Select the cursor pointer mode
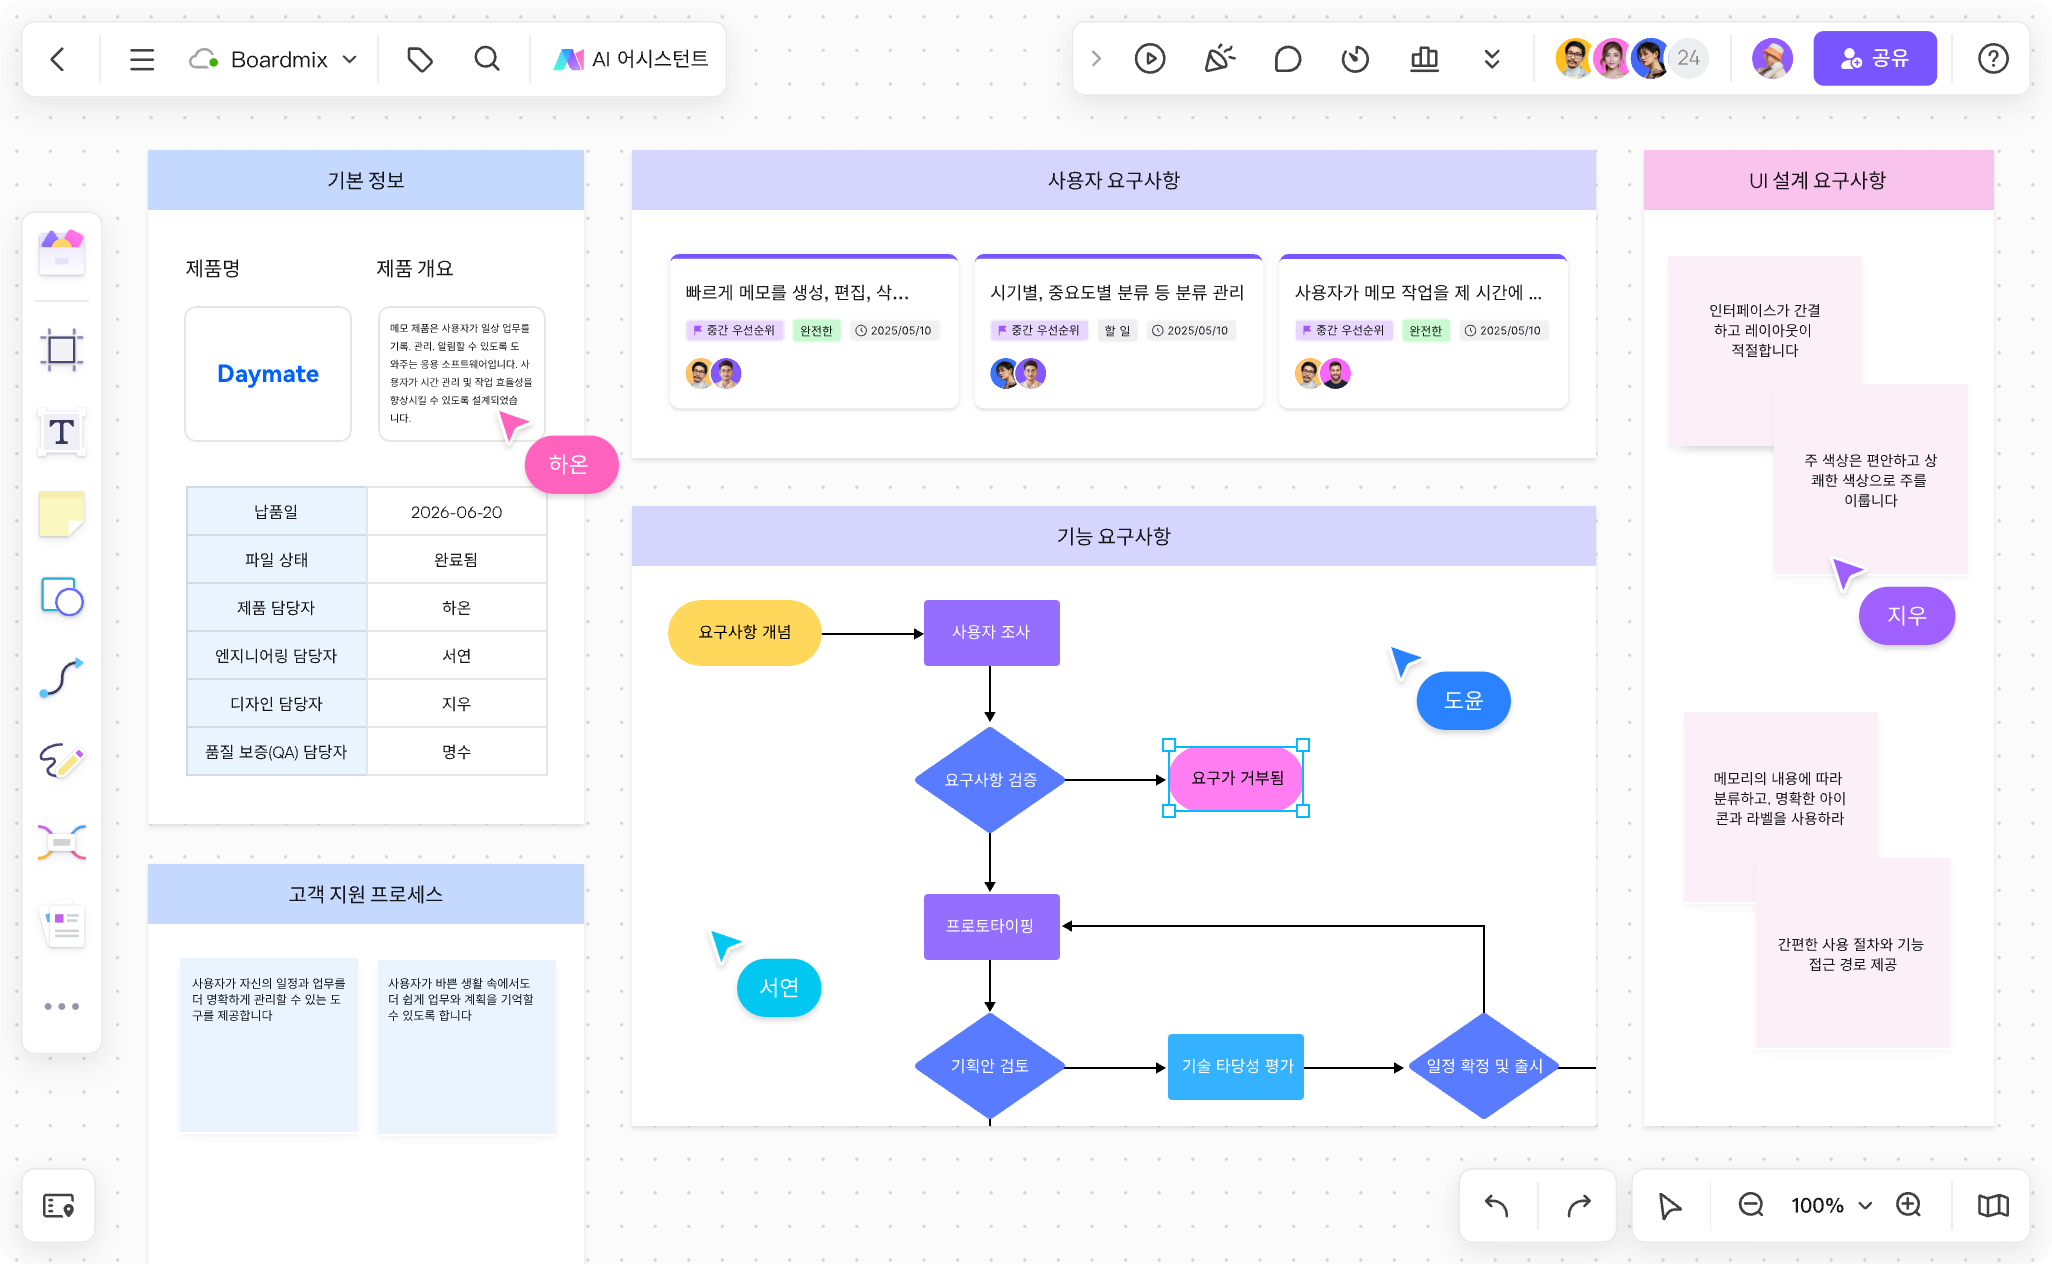 pos(1670,1206)
